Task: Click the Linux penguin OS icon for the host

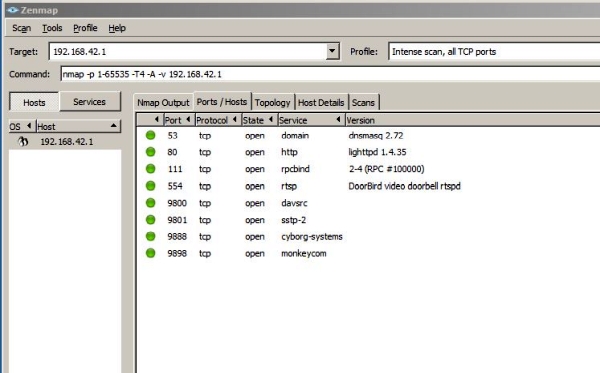Action: click(23, 142)
